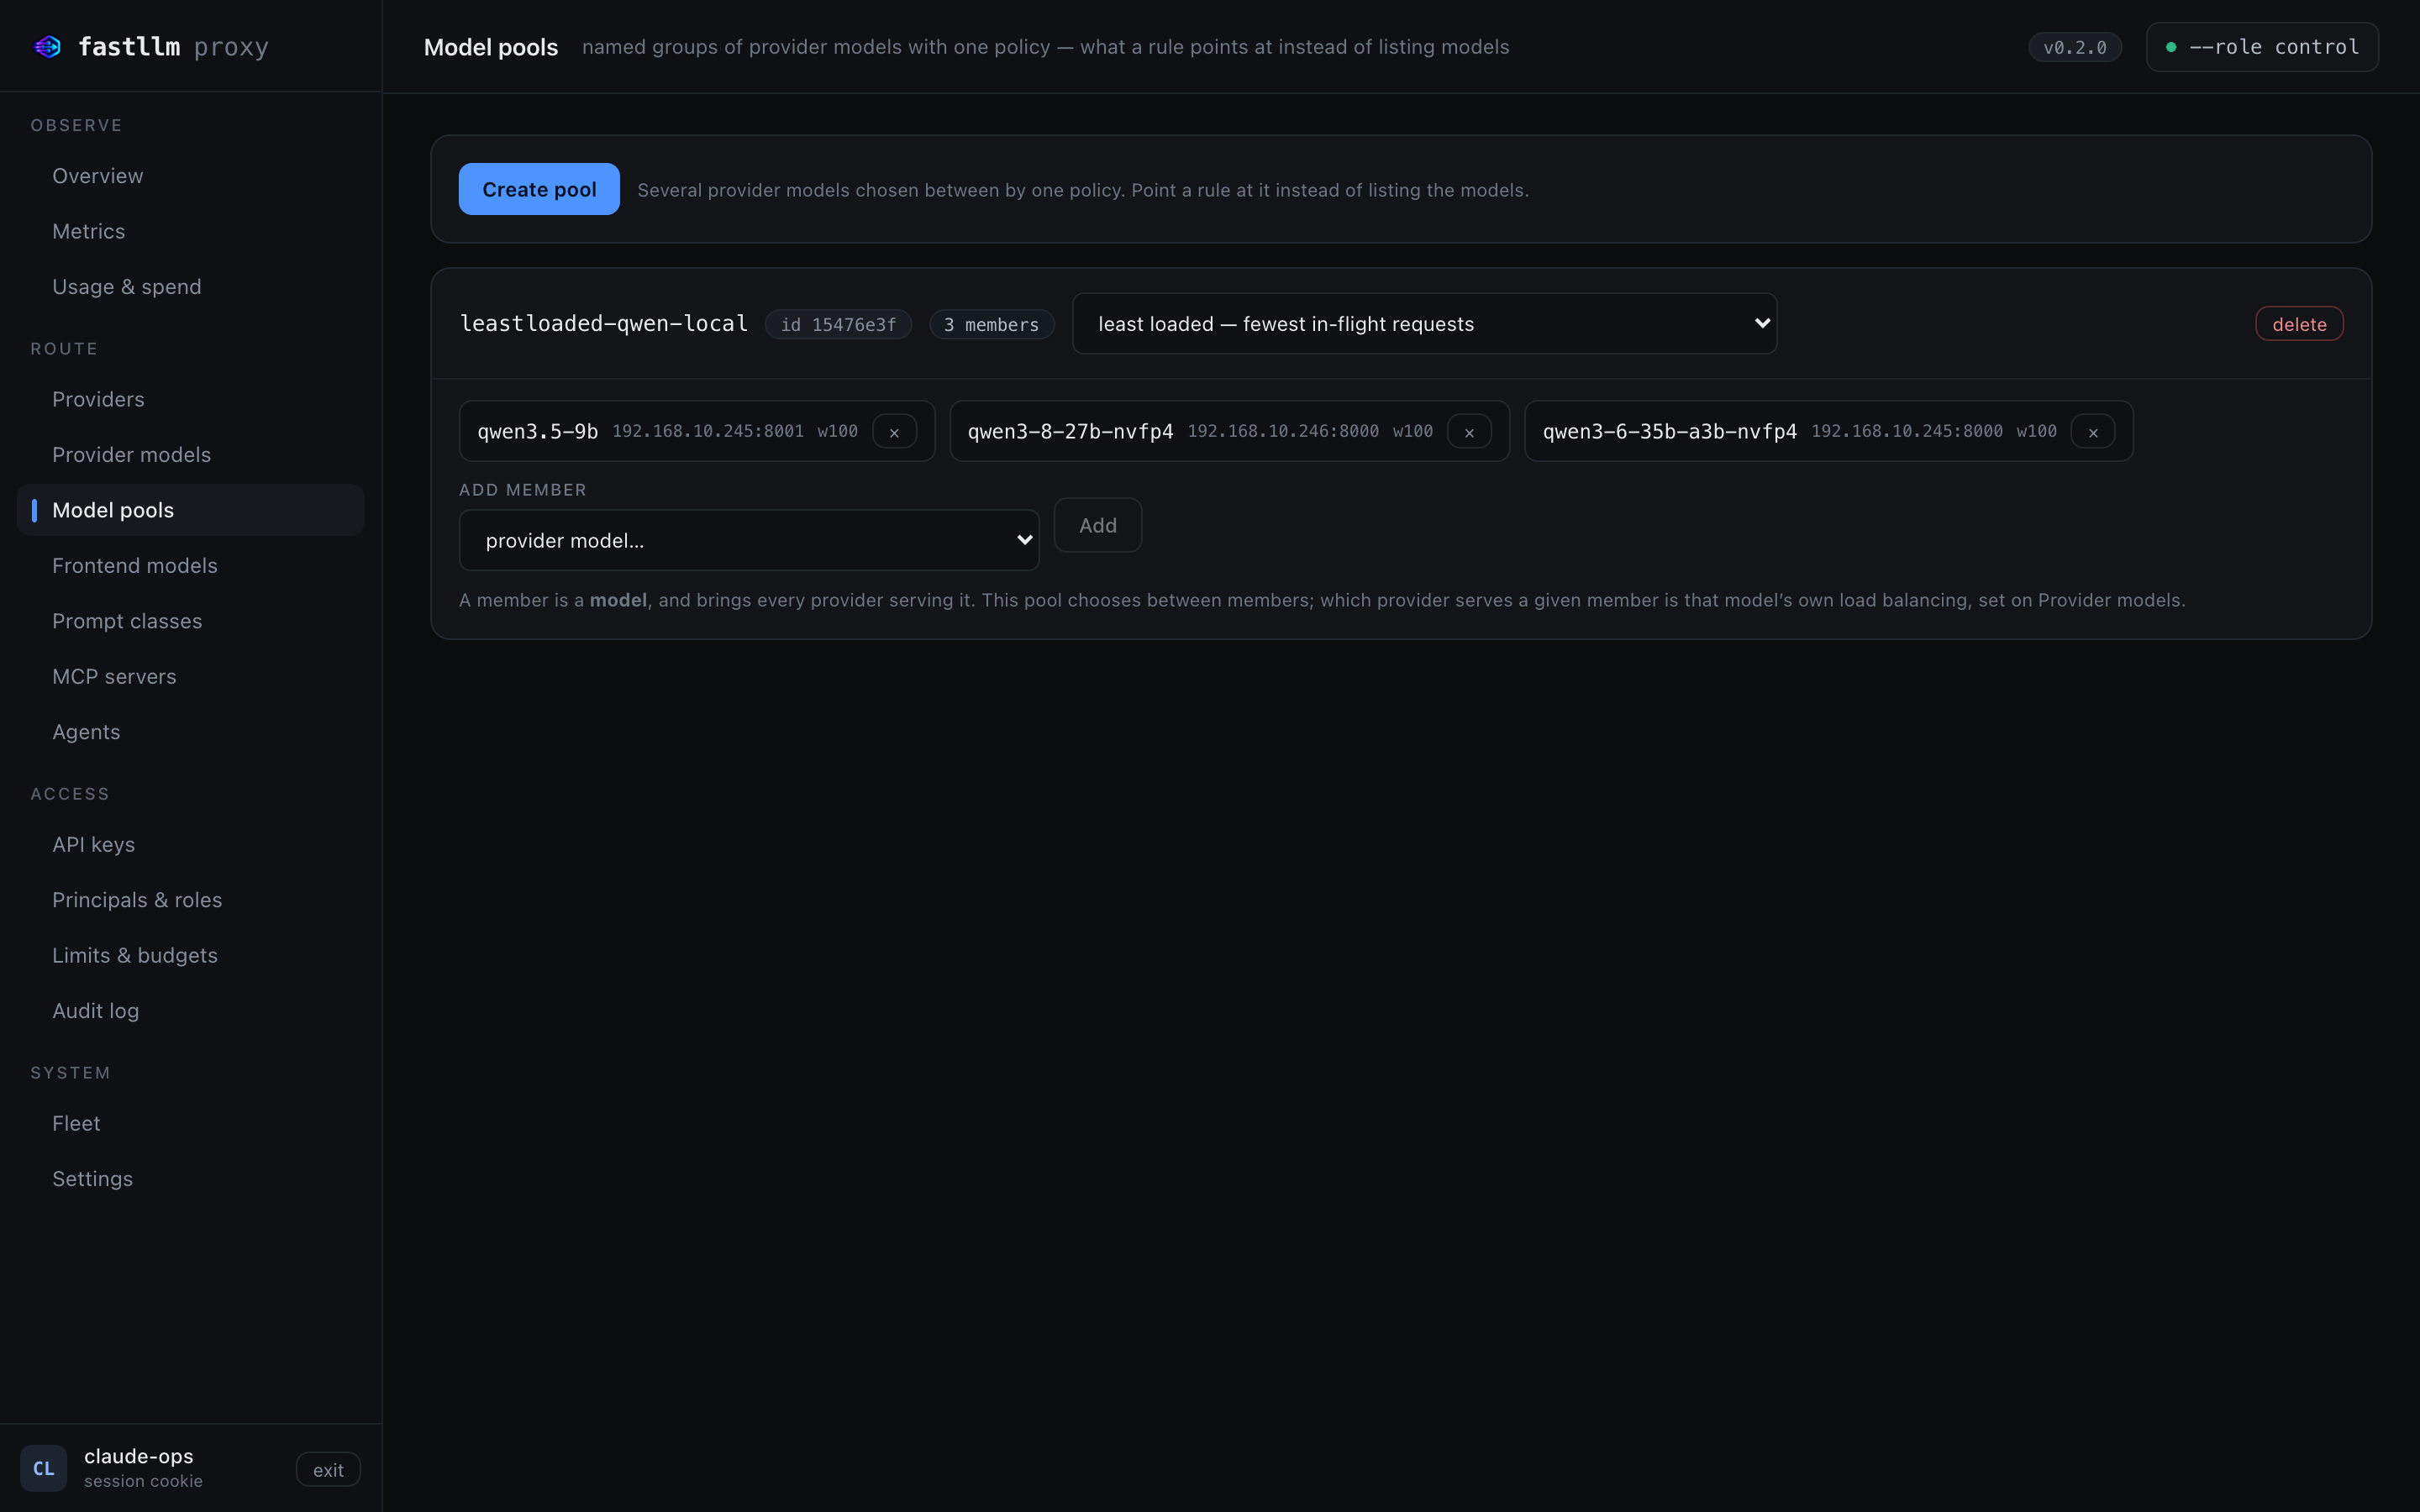The image size is (2420, 1512).
Task: Open Usage & spend
Action: click(x=190, y=287)
